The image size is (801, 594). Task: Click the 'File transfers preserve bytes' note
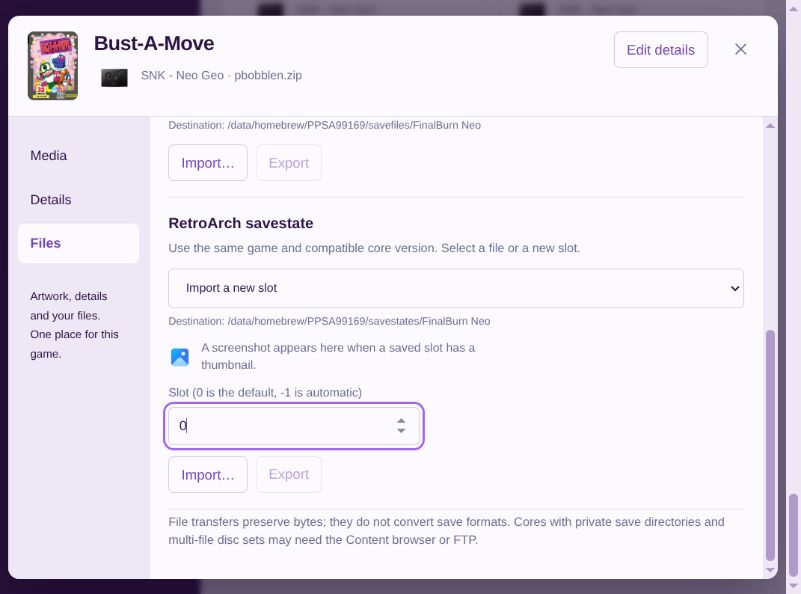point(446,531)
